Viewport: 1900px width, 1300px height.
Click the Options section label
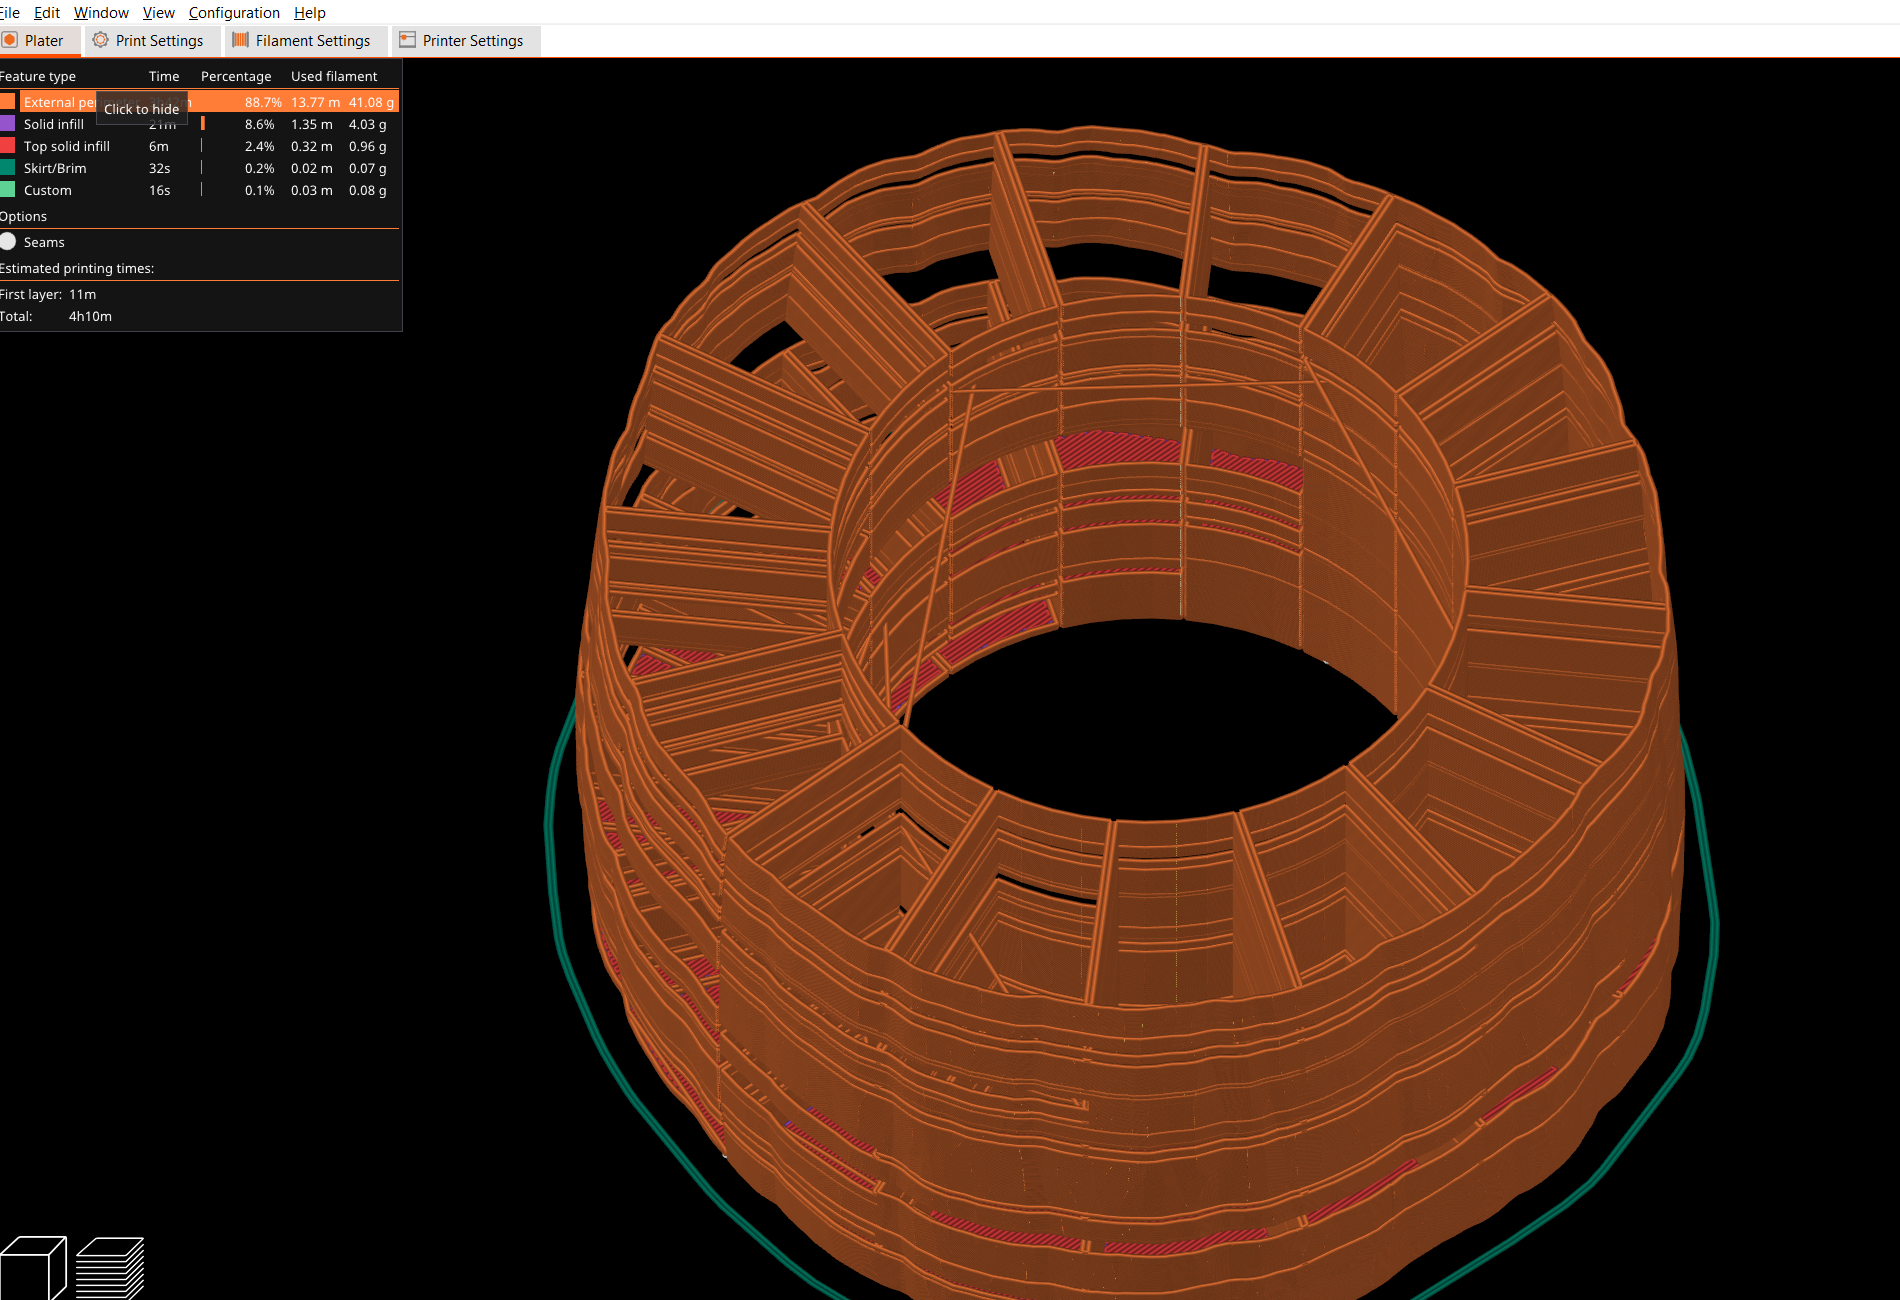(x=23, y=216)
